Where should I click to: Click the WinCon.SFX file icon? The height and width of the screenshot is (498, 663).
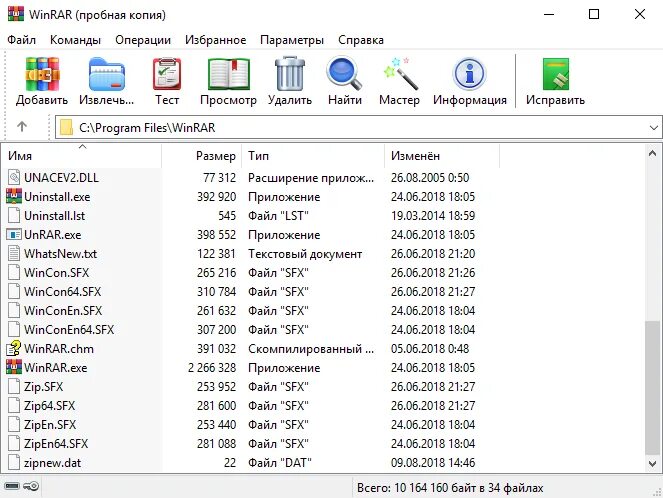[x=14, y=272]
